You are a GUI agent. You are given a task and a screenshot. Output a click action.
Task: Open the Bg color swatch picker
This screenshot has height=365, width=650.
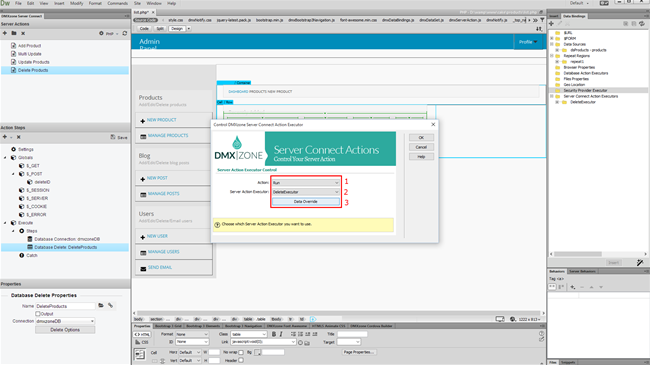pos(258,352)
